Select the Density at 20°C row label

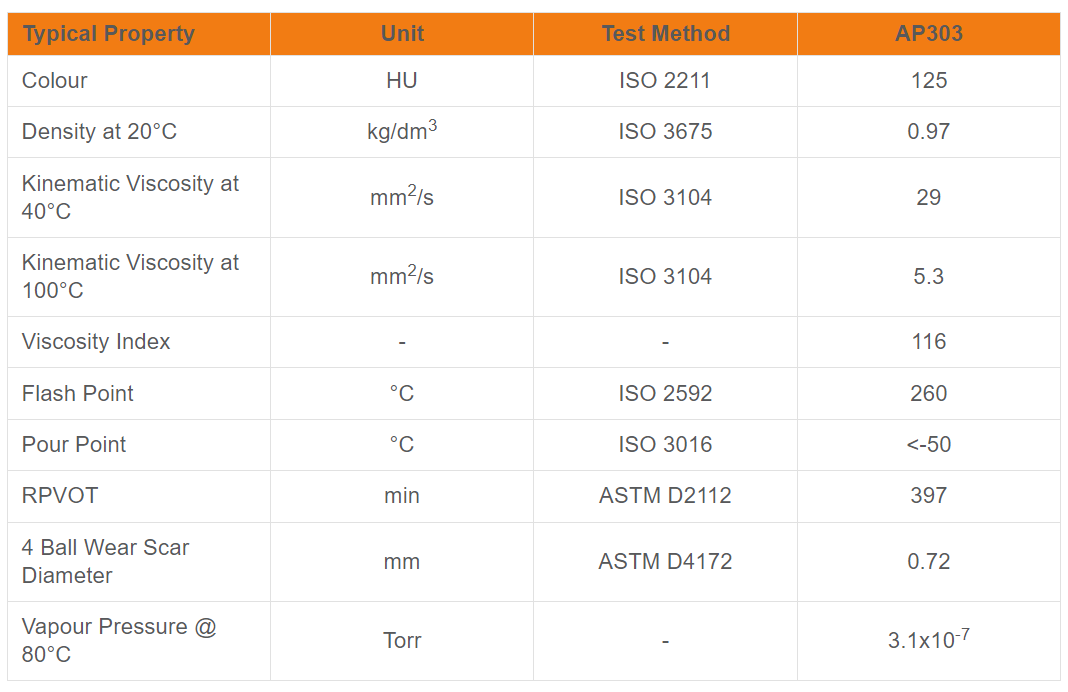[99, 132]
